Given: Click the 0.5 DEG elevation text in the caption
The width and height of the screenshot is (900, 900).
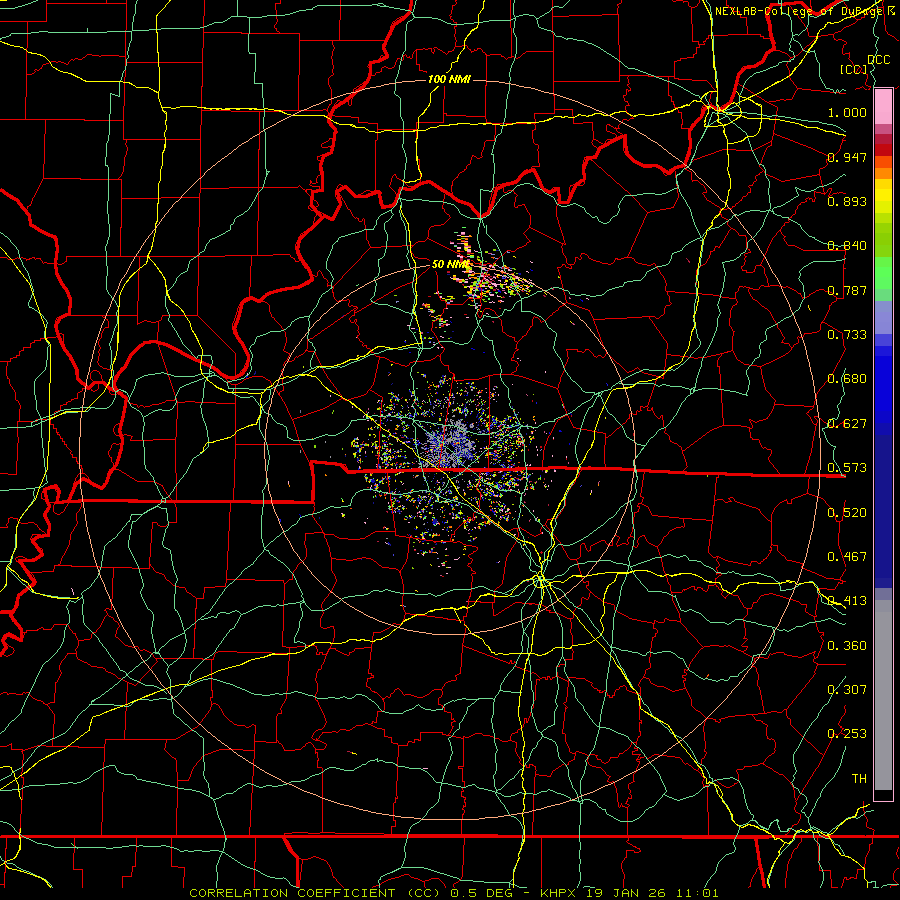Looking at the screenshot, I should pos(482,893).
